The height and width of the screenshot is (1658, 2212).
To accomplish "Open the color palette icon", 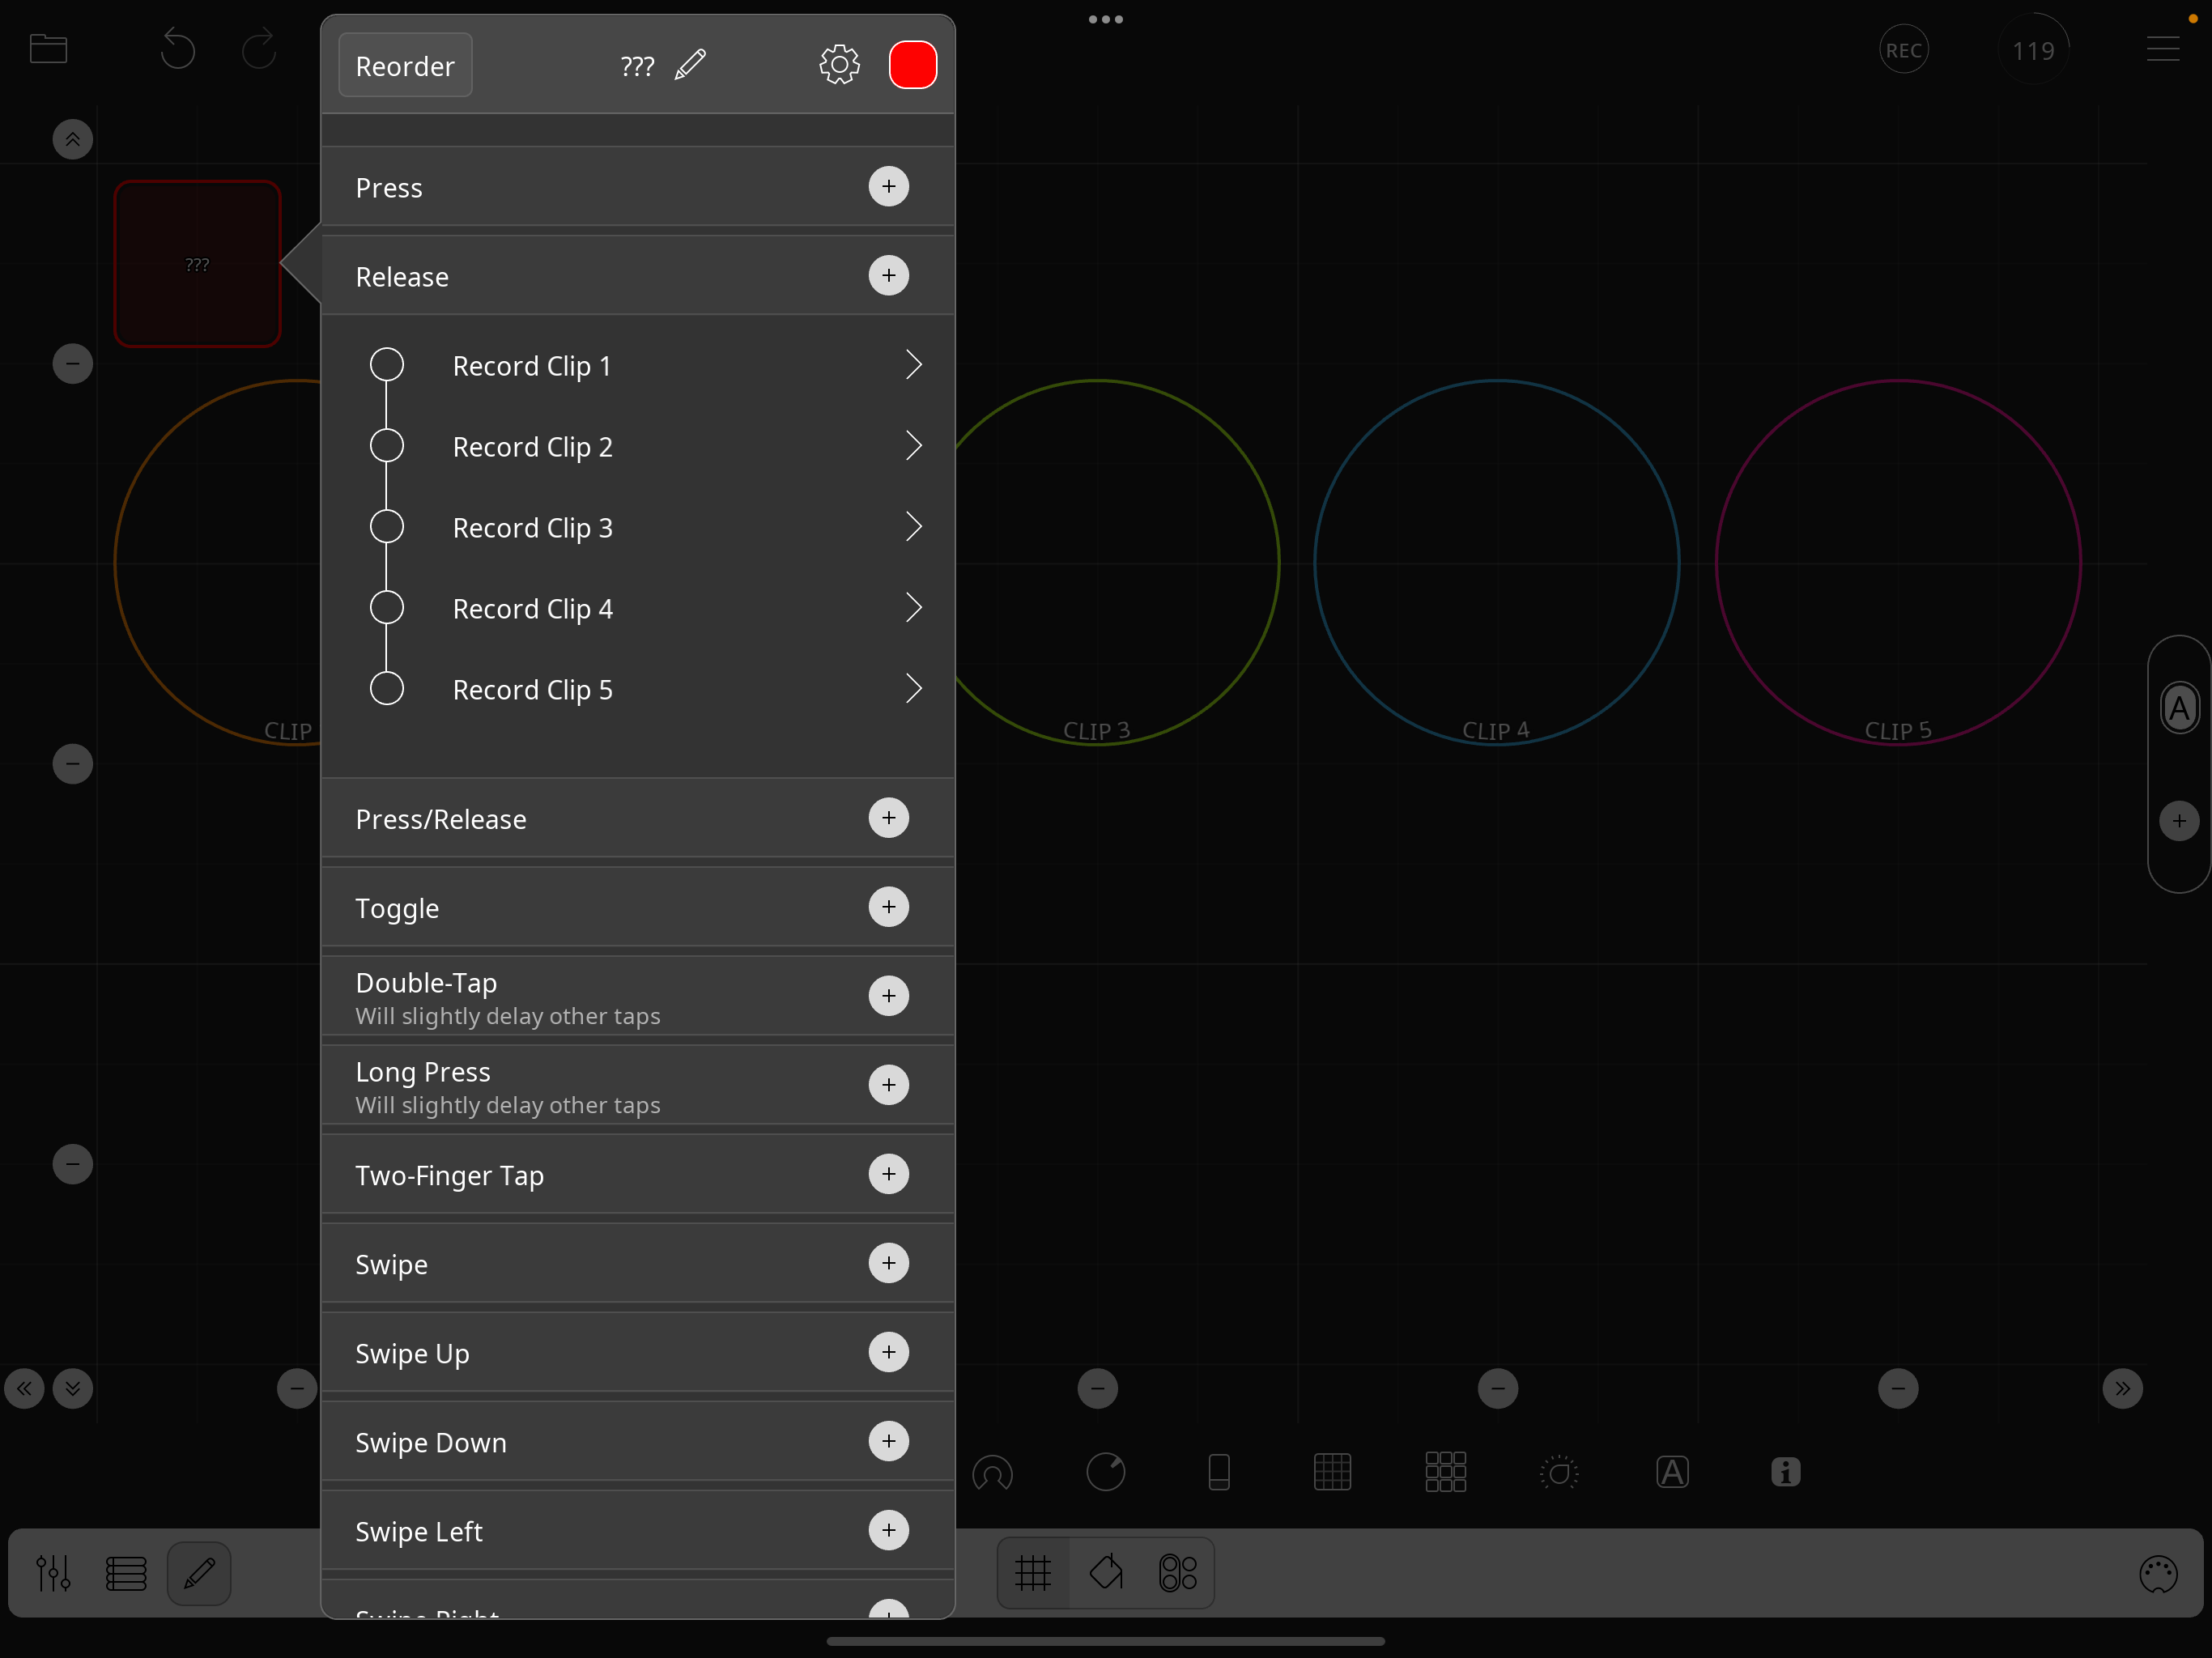I will pyautogui.click(x=2158, y=1573).
